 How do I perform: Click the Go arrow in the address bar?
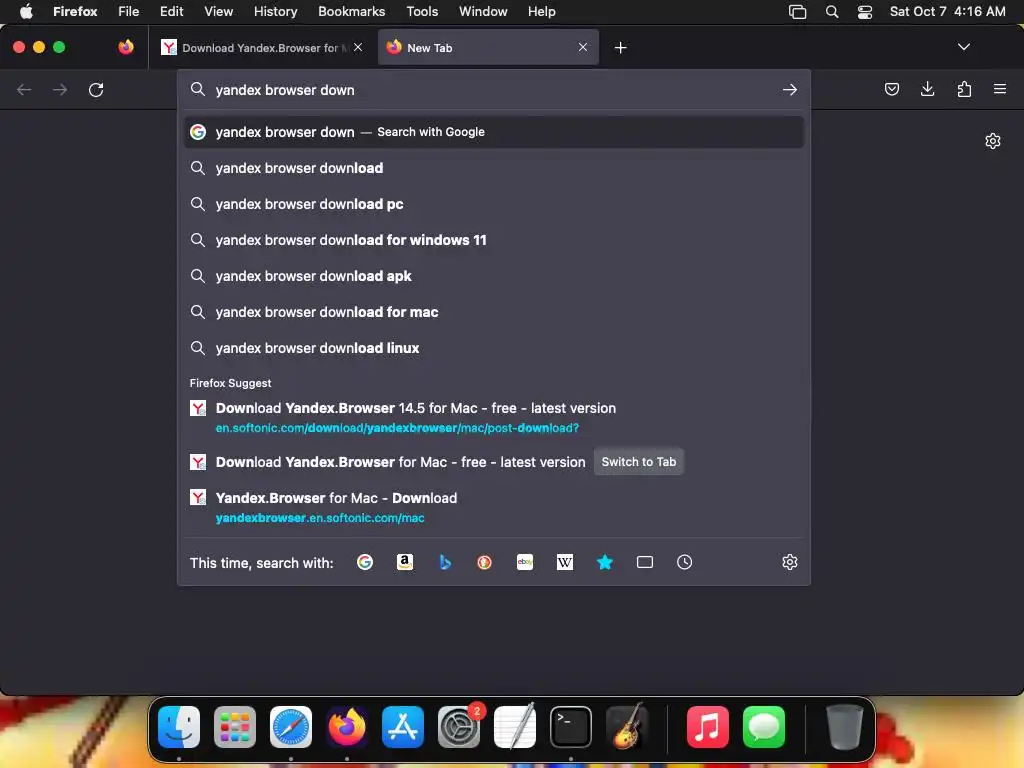[790, 89]
